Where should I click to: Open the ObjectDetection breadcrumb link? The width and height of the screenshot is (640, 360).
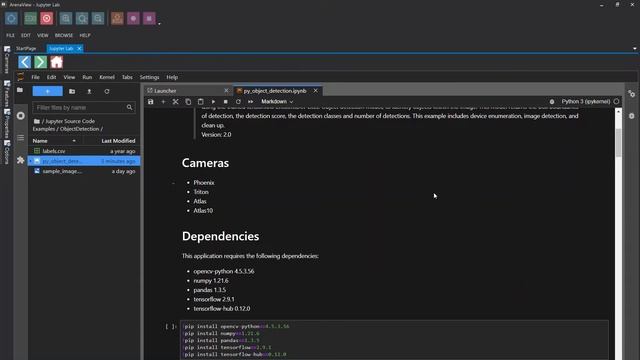pyautogui.click(x=79, y=129)
